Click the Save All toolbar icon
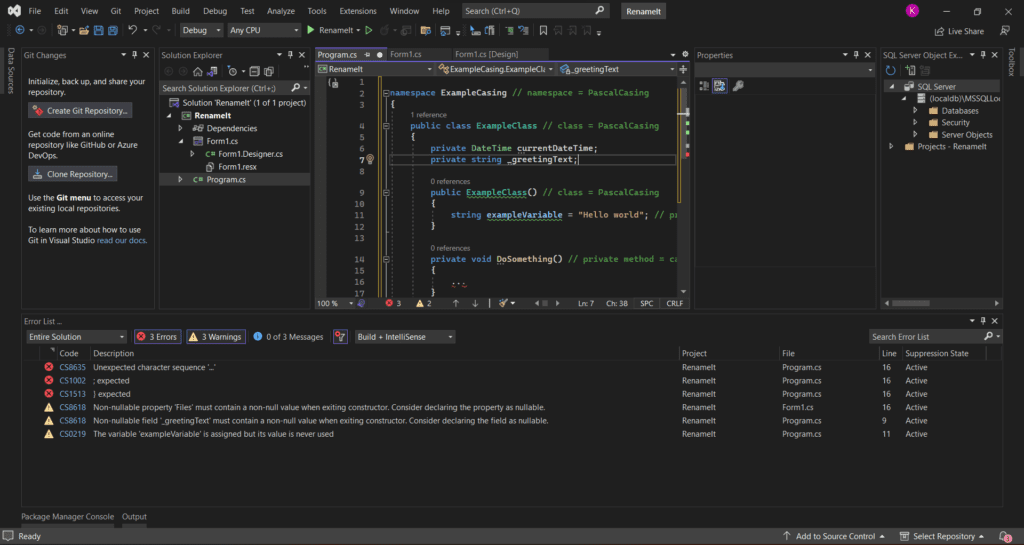The width and height of the screenshot is (1024, 545). (x=113, y=30)
